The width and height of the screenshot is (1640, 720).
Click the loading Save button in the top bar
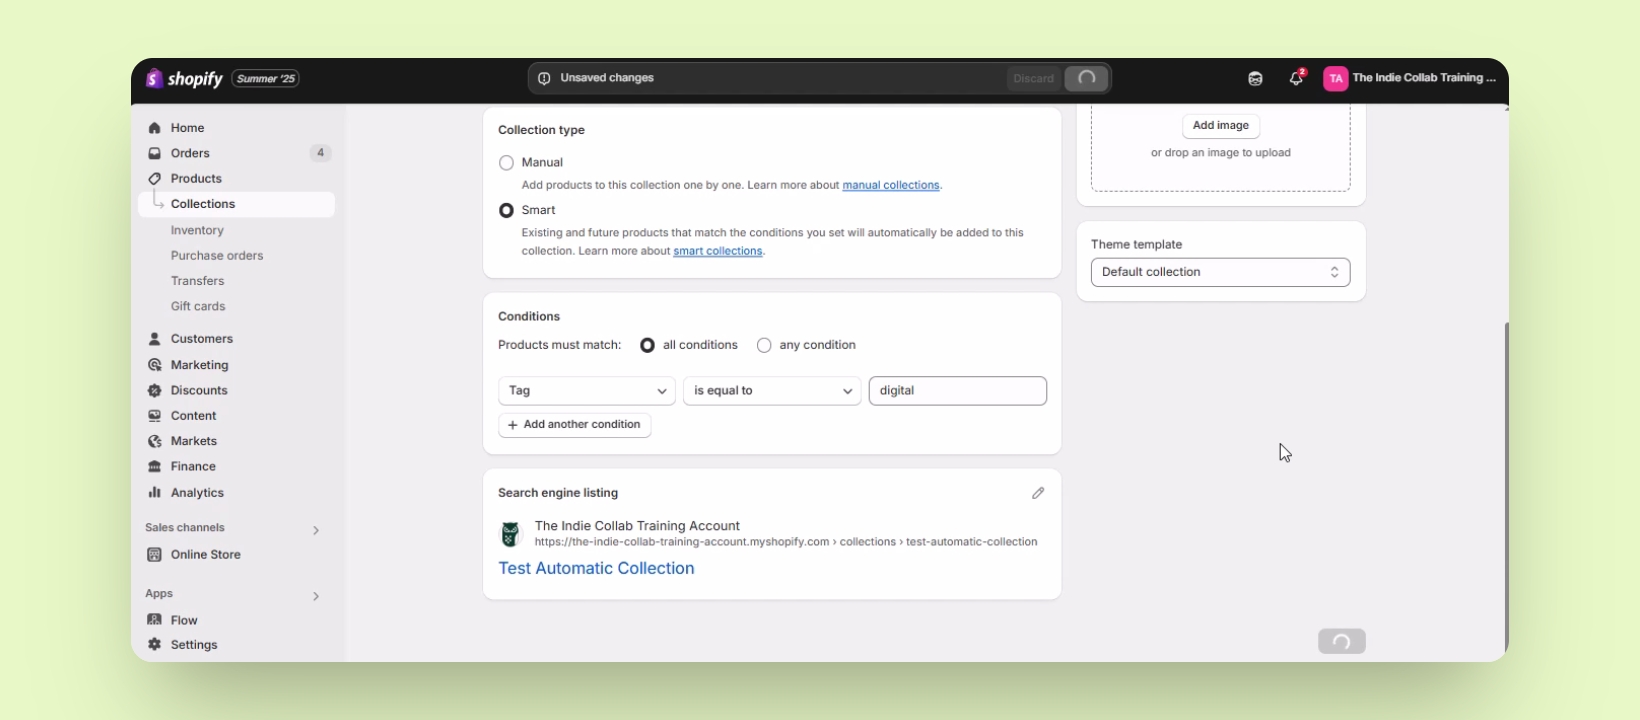pyautogui.click(x=1087, y=78)
